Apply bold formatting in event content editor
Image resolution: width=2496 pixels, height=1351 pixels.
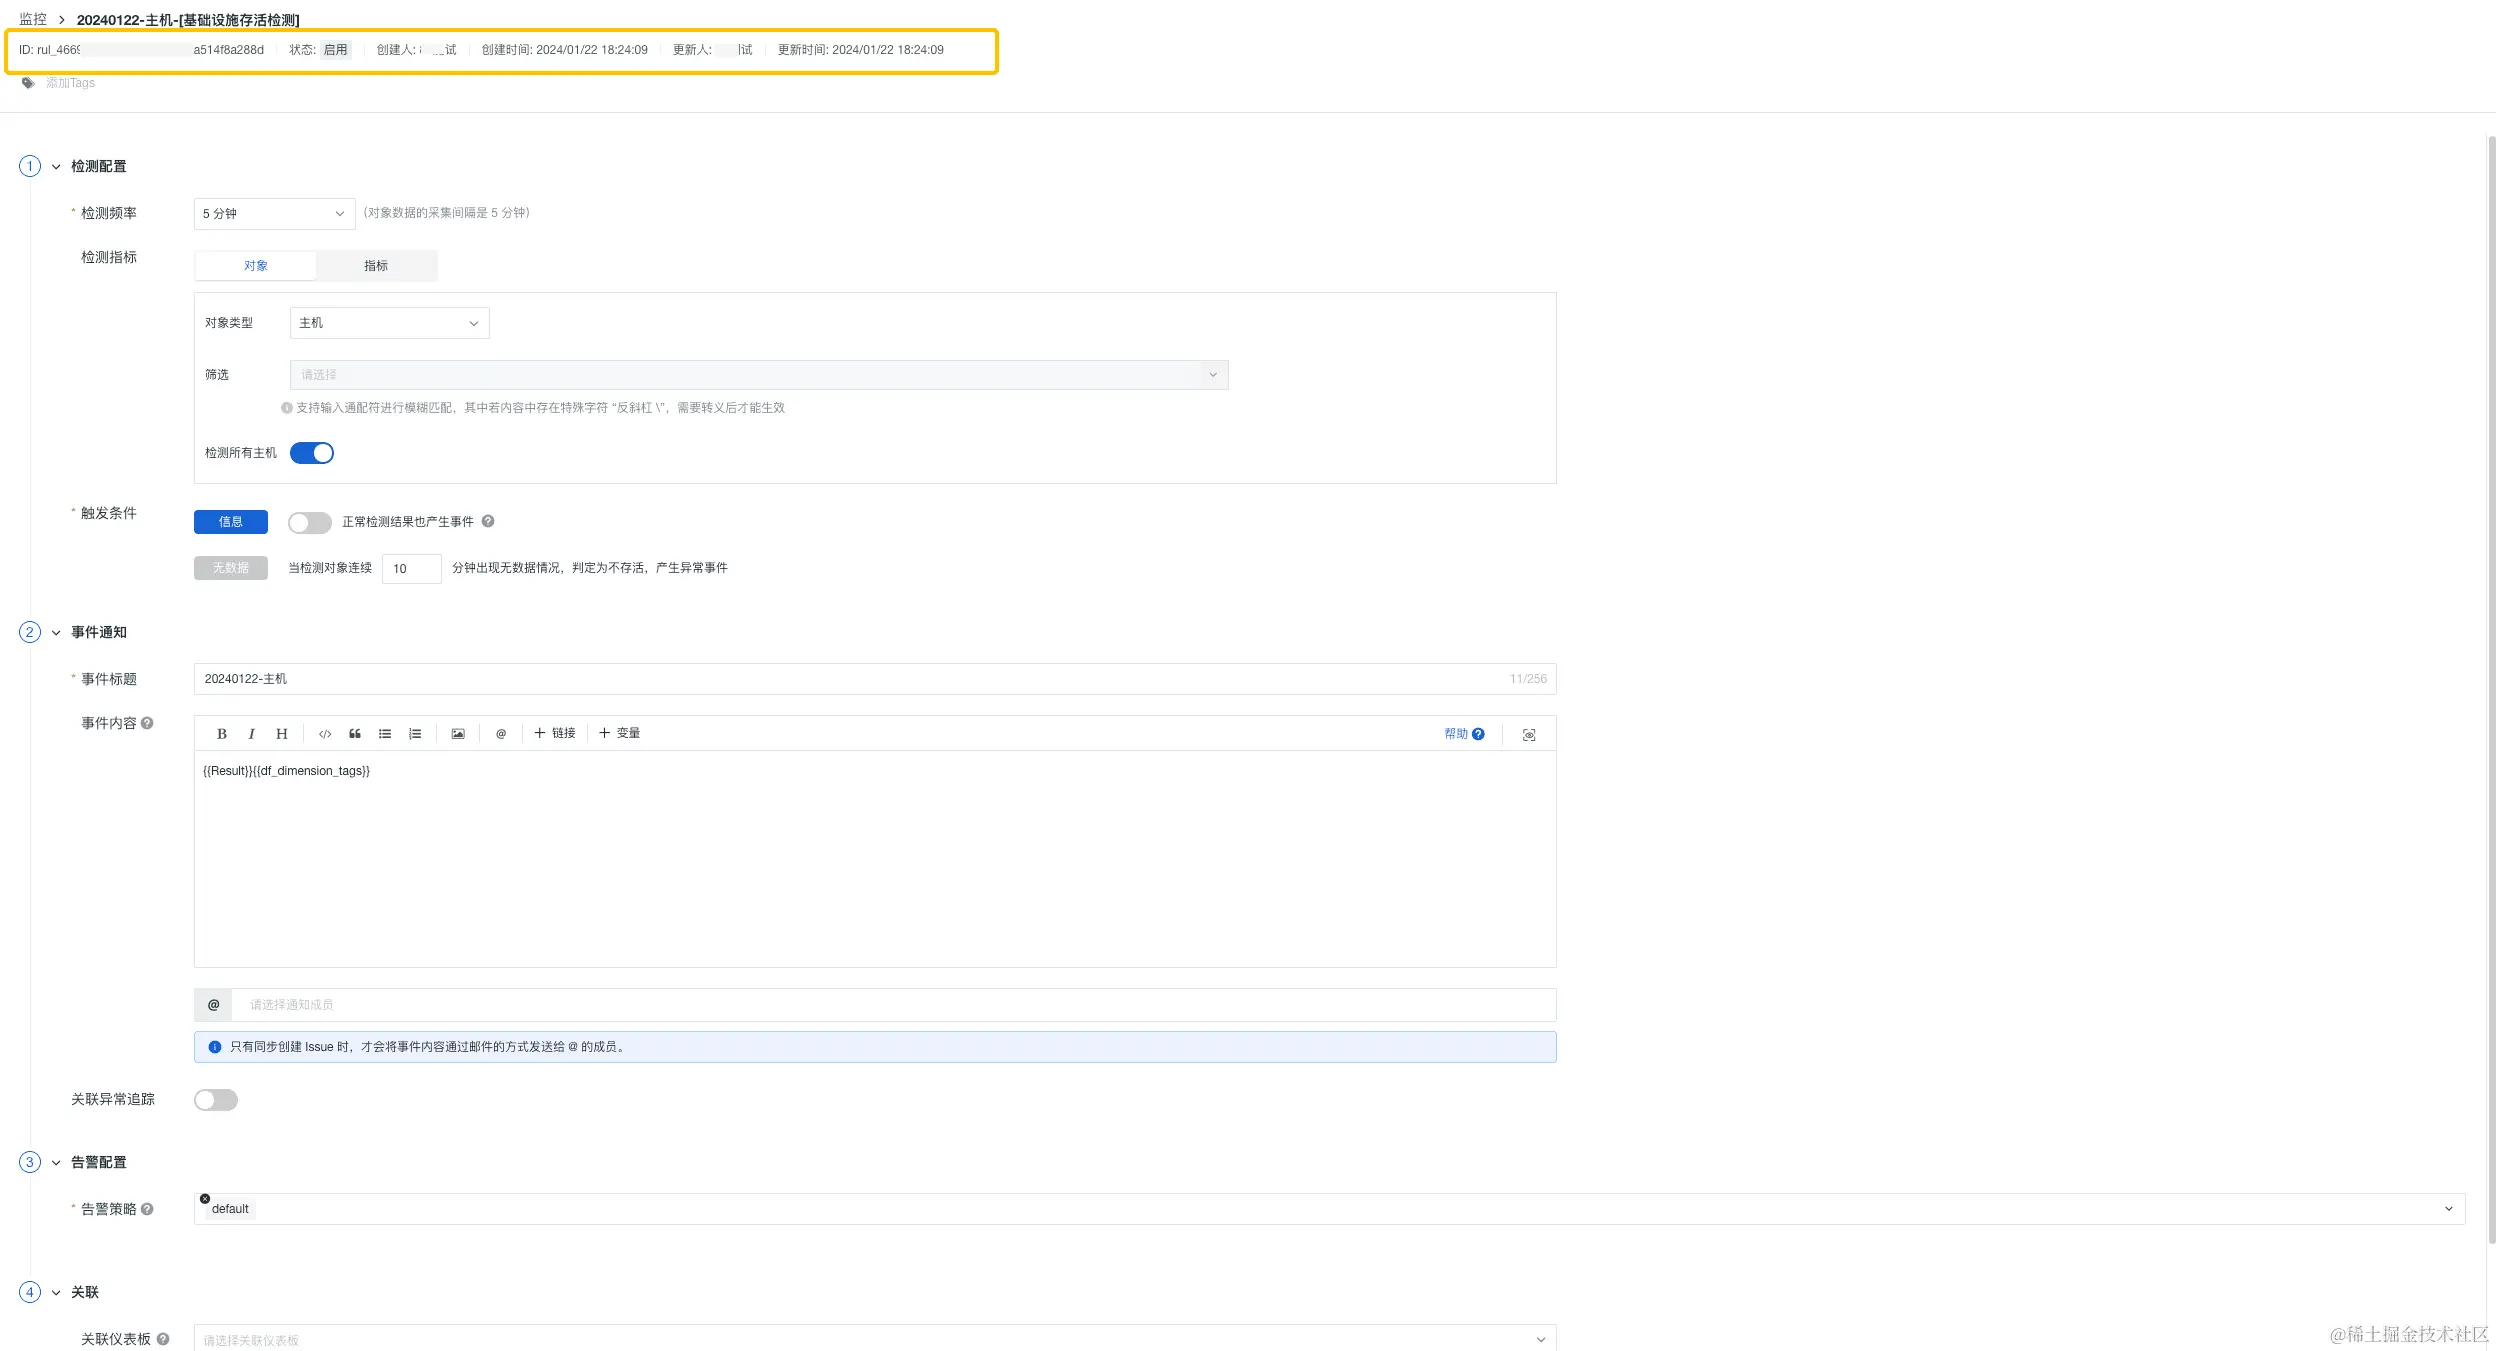222,734
